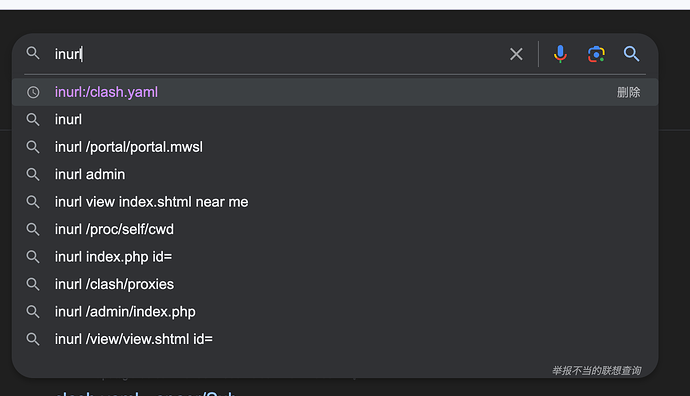The height and width of the screenshot is (396, 690).
Task: Select 'inurl /portal/portal.mwsl' suggestion
Action: 335,147
